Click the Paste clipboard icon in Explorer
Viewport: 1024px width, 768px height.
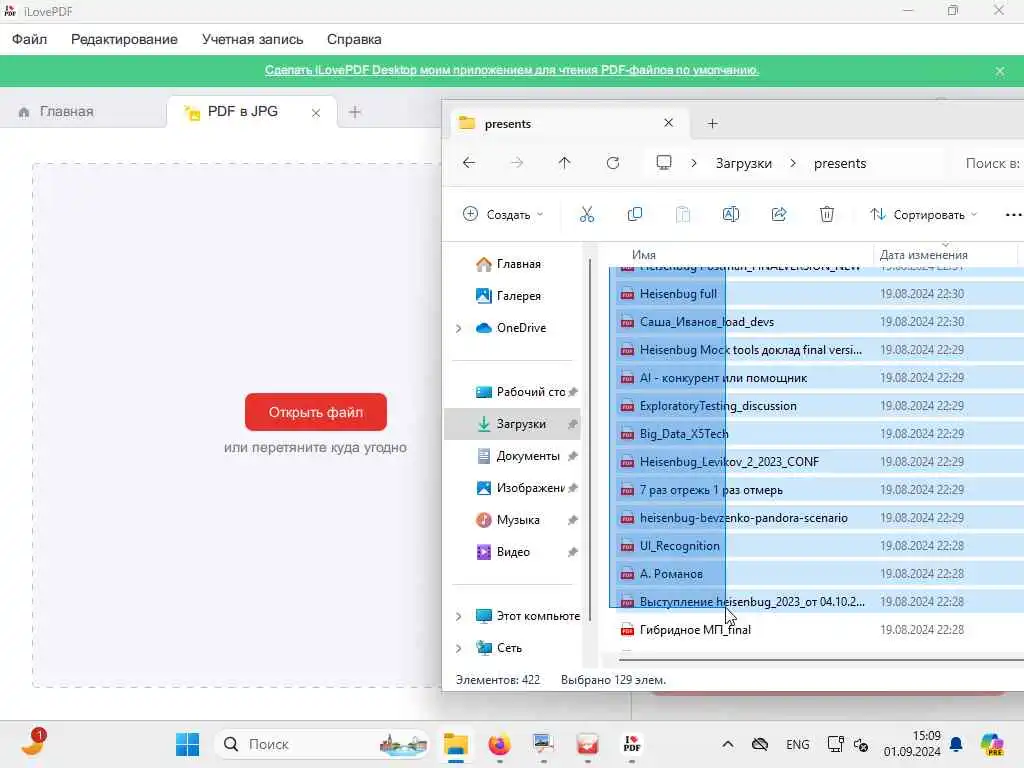[682, 214]
